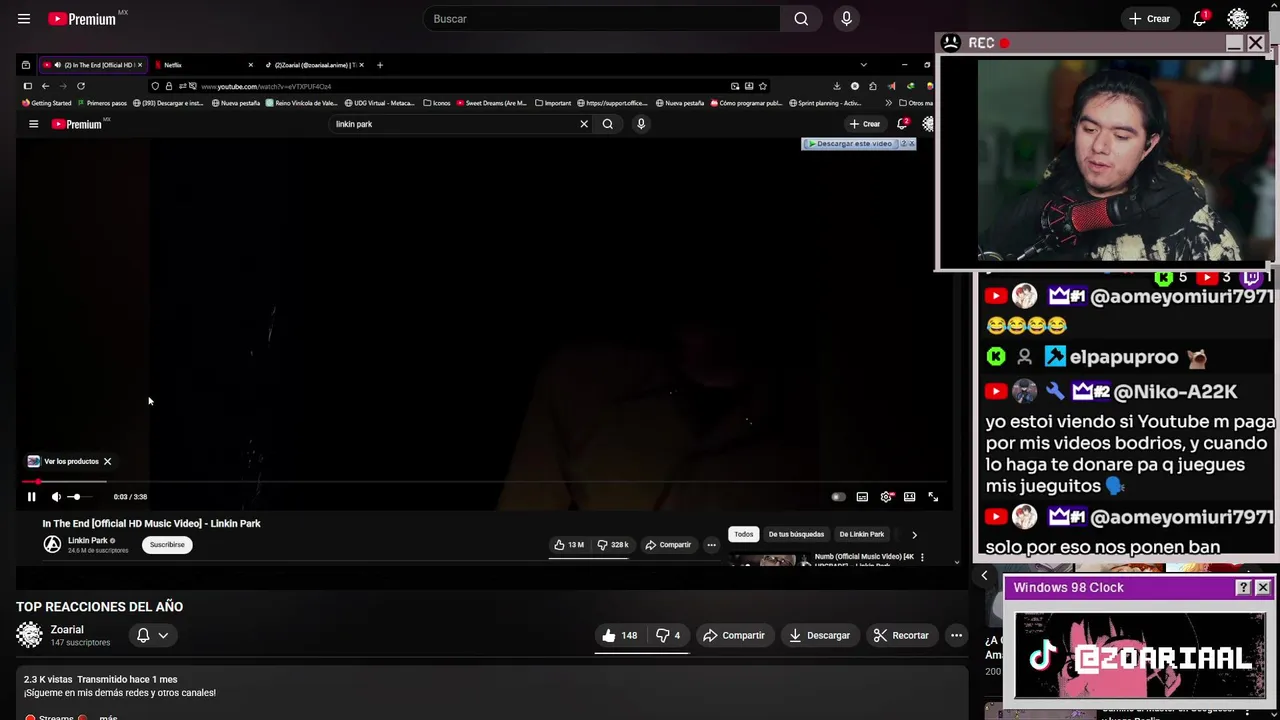Image resolution: width=1280 pixels, height=720 pixels.
Task: Enter fullscreen on the inner player
Action: 933,497
